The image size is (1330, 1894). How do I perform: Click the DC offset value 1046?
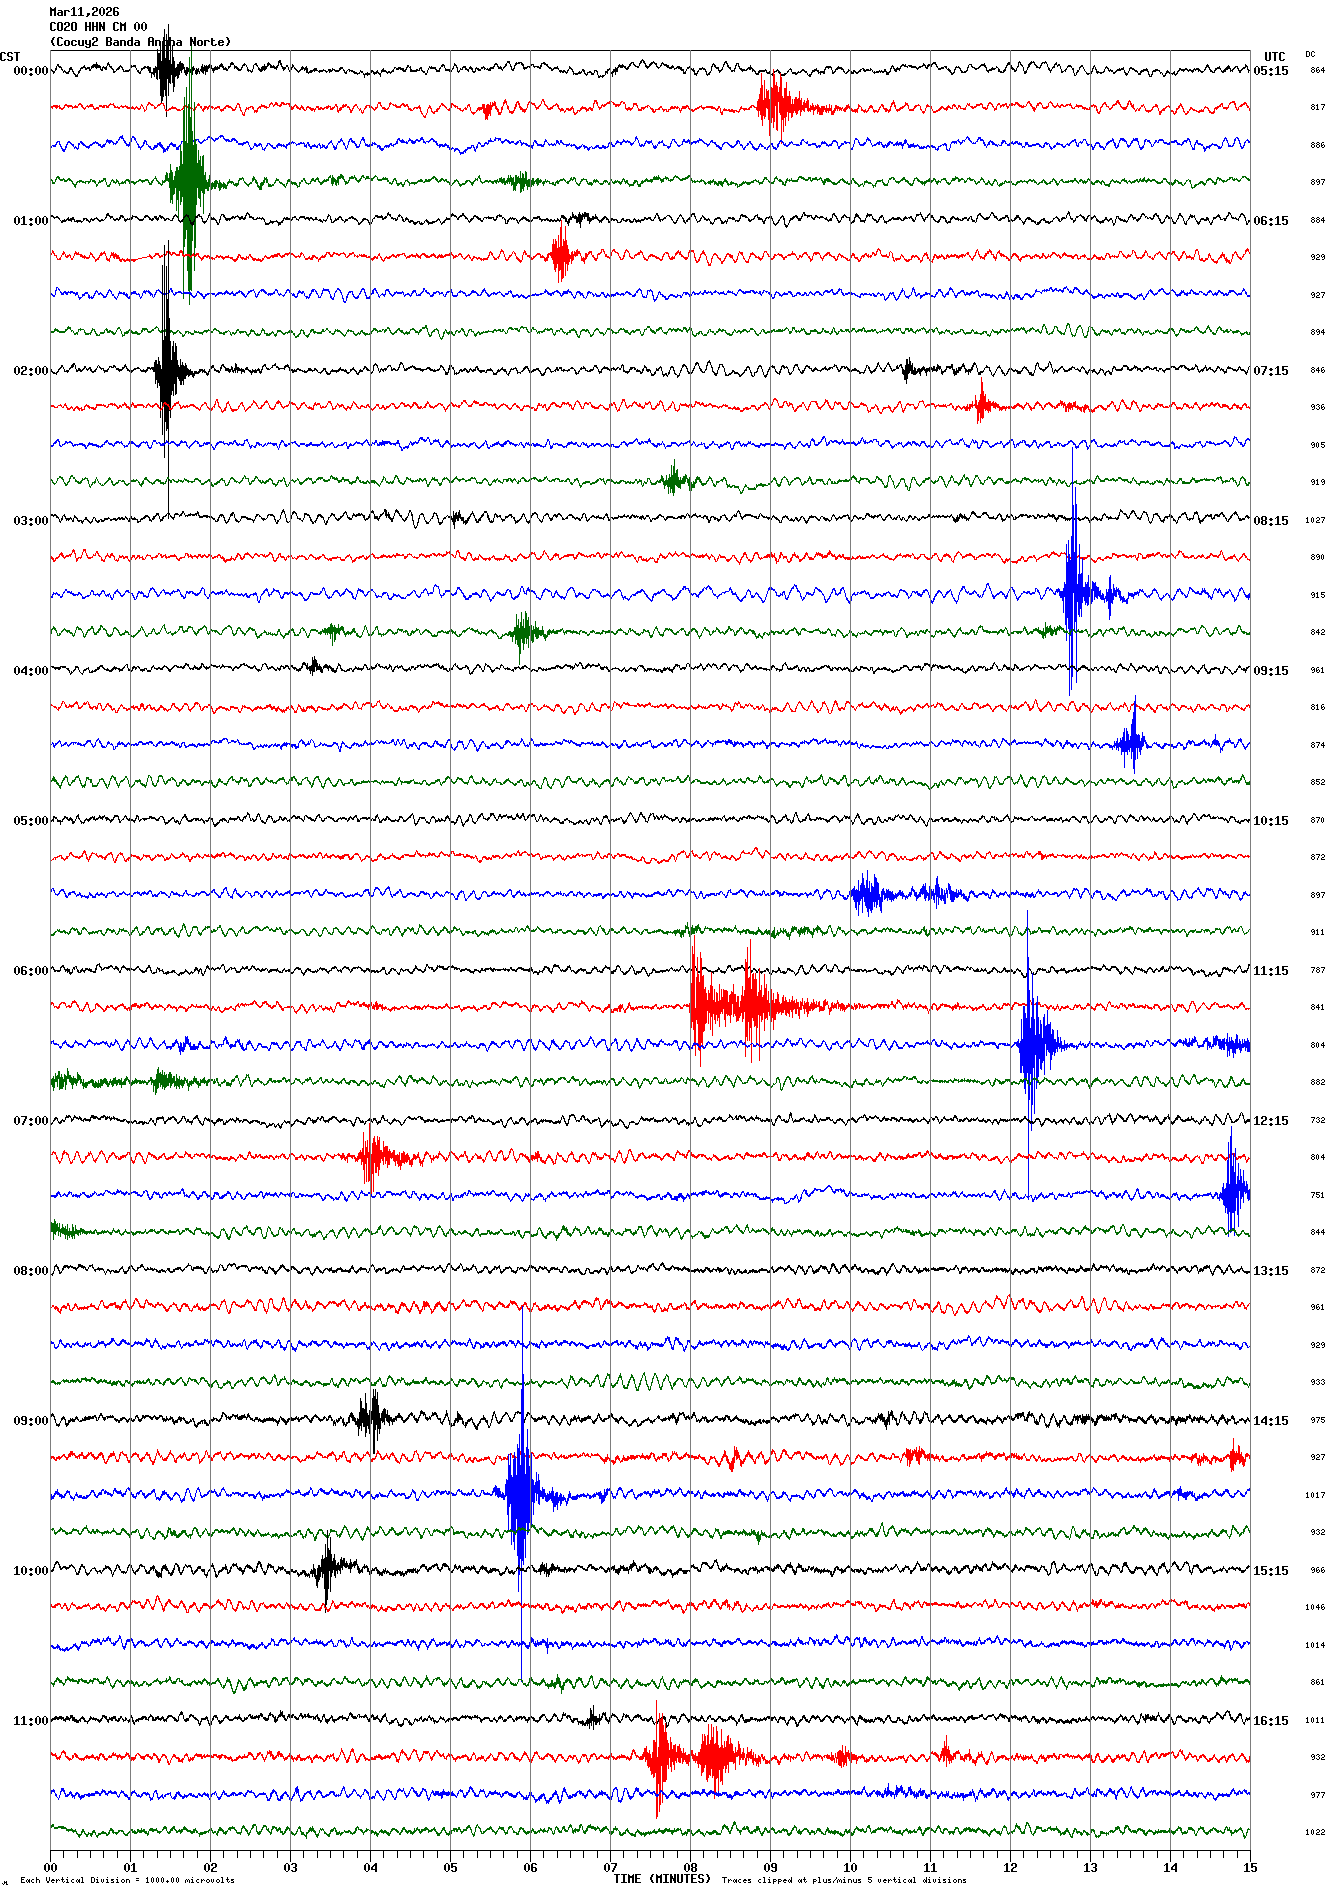1314,1608
